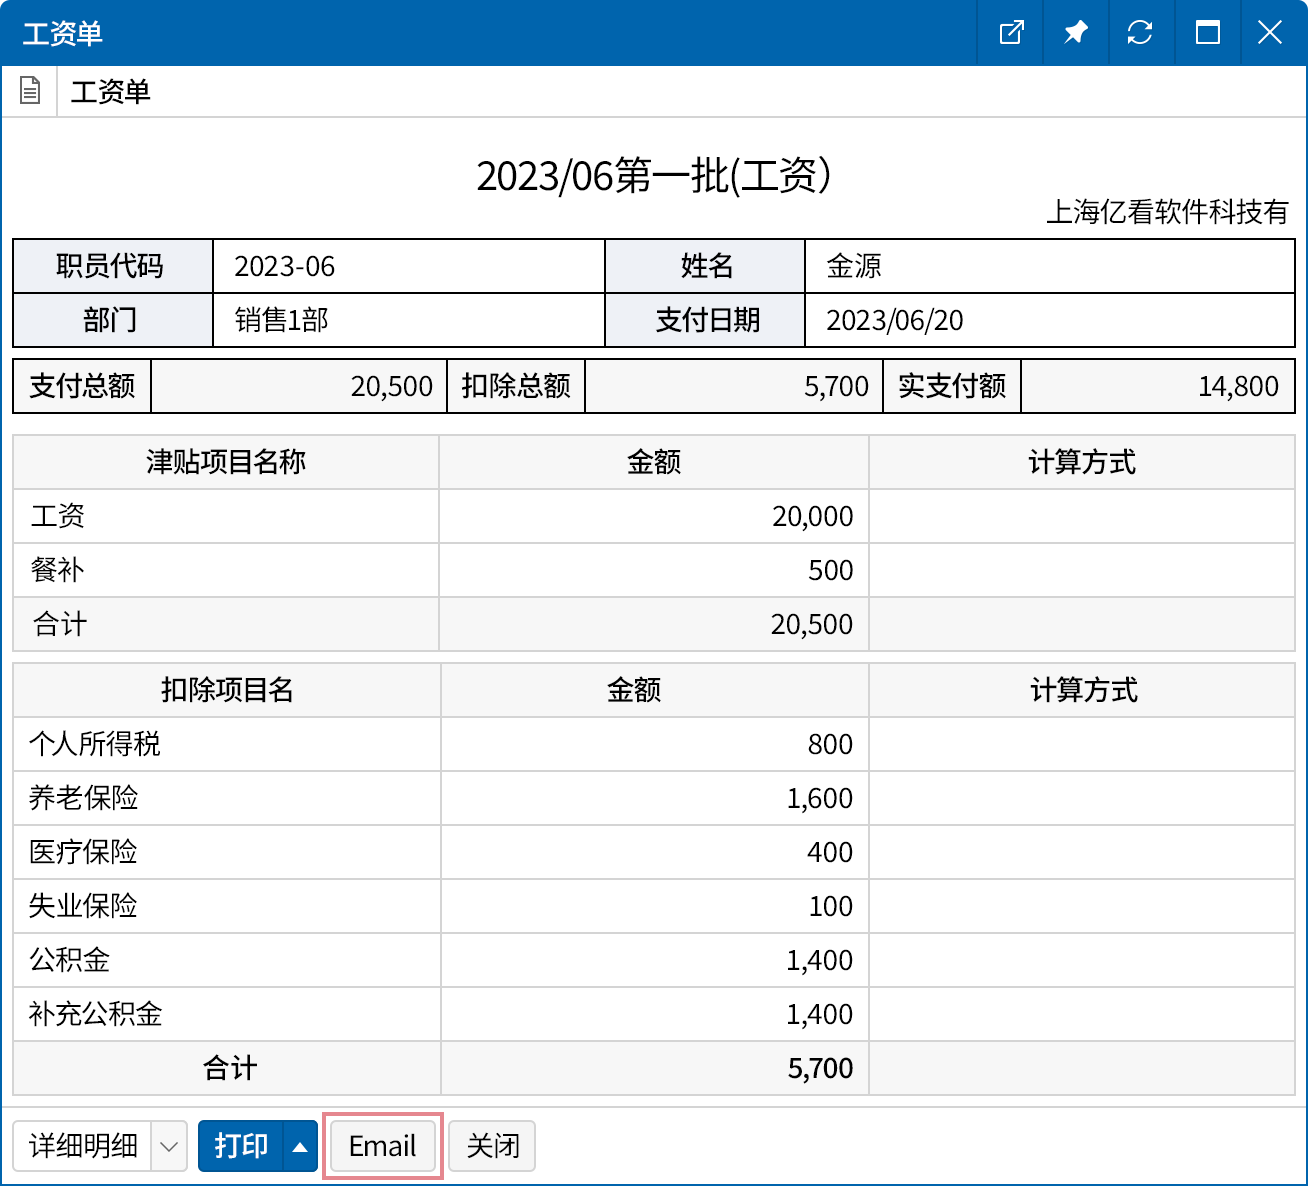Send payslip via Email button

pos(382,1146)
